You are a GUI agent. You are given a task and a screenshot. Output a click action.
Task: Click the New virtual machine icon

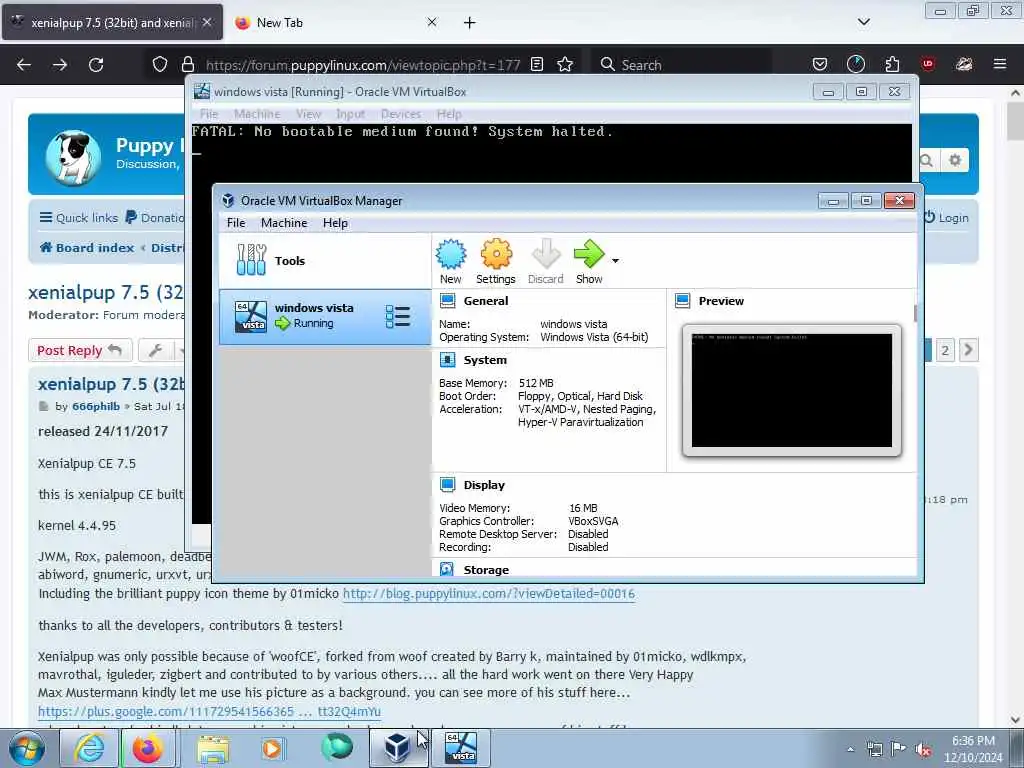point(451,254)
